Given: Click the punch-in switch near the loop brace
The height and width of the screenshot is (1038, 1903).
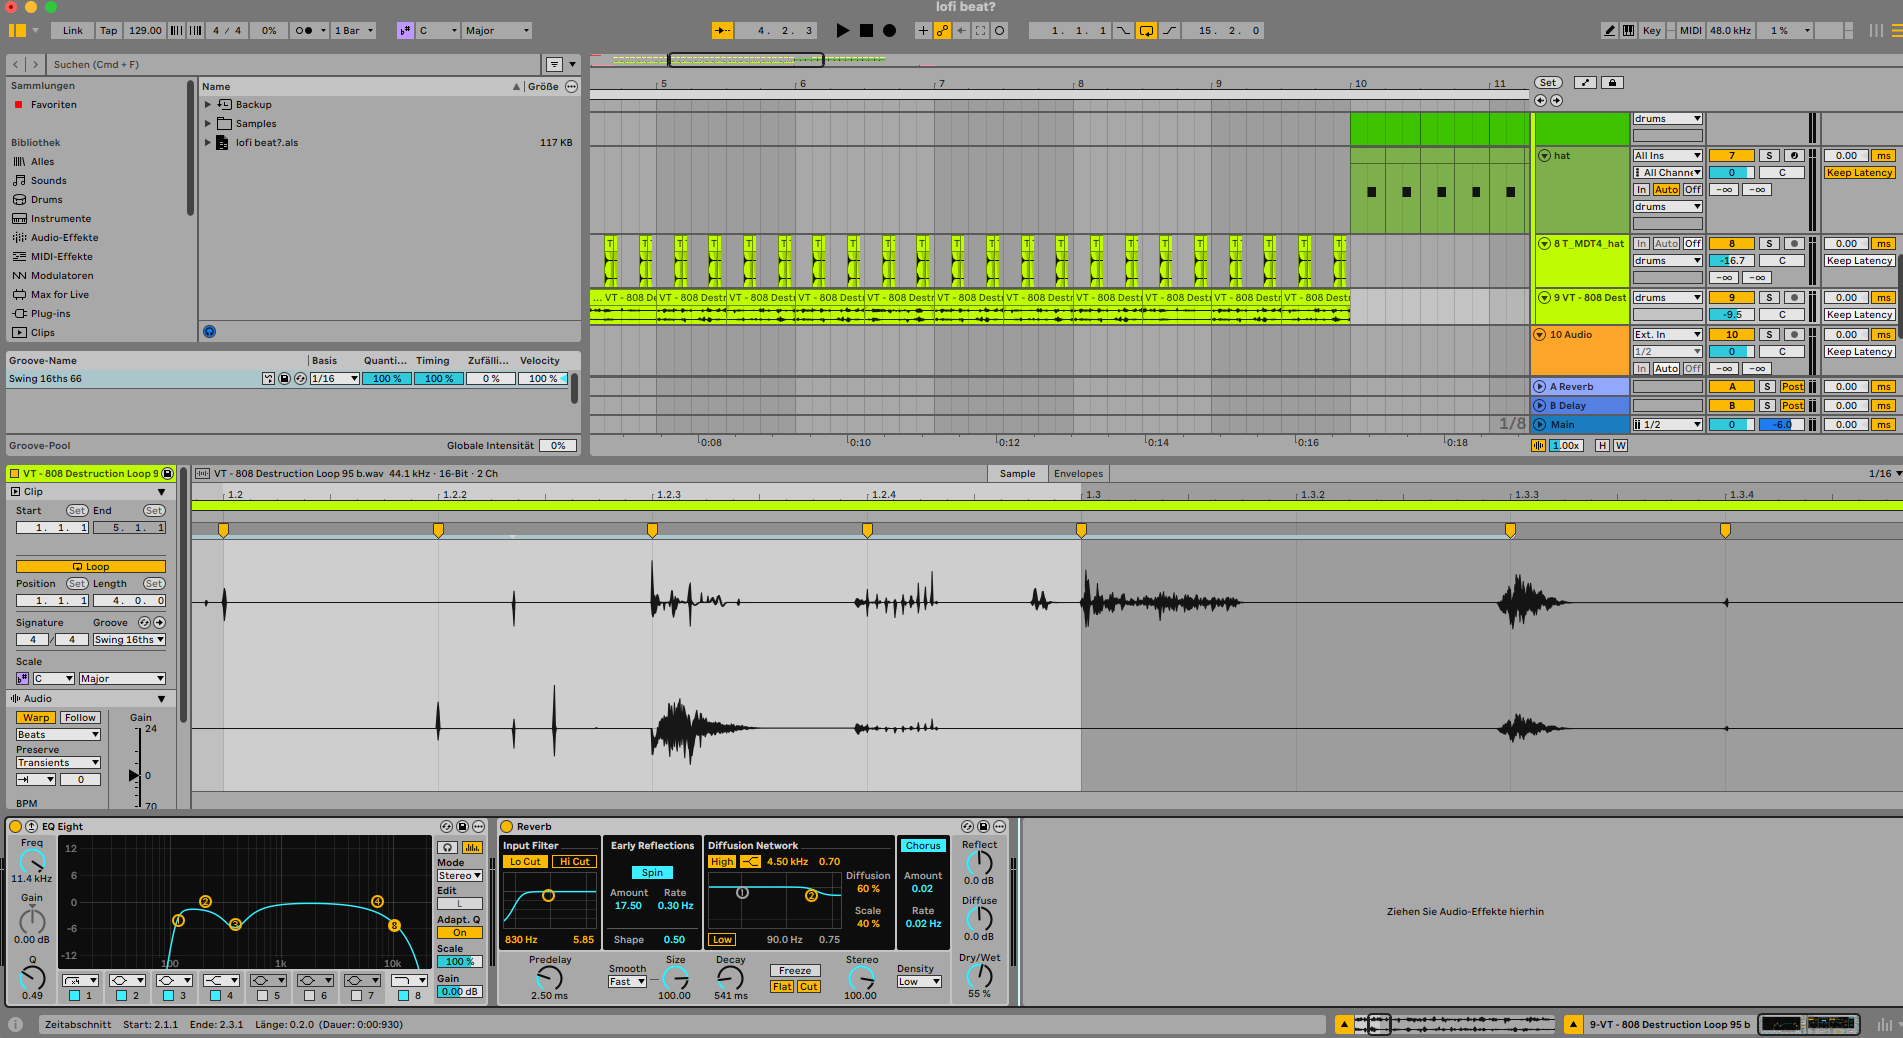Looking at the screenshot, I should (x=1122, y=30).
